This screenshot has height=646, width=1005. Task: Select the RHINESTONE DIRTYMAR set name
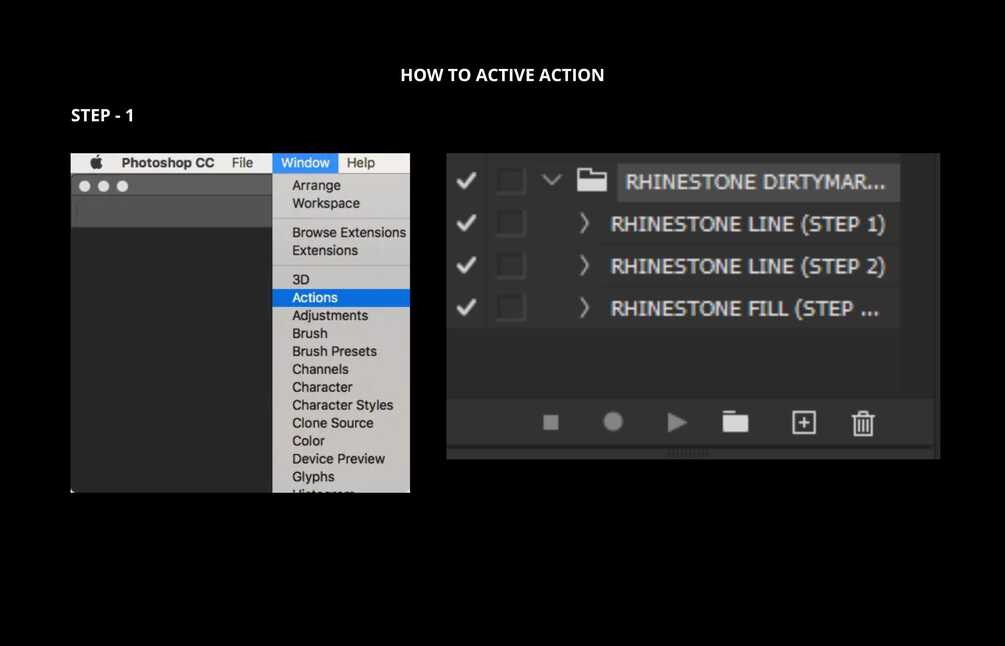(x=755, y=182)
